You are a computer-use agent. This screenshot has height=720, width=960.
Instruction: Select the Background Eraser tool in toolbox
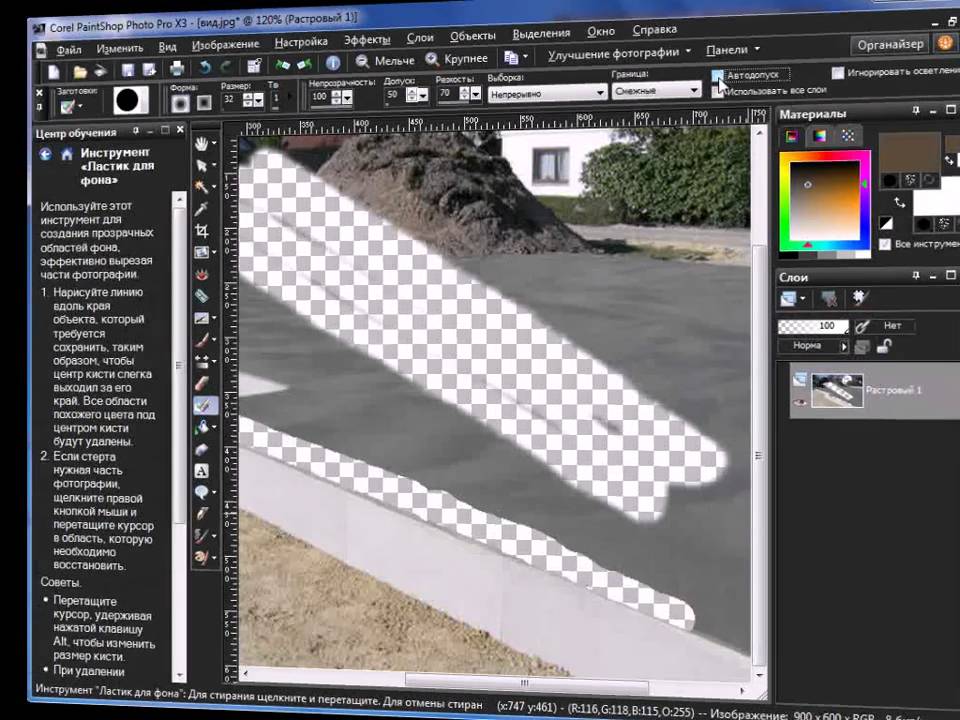click(204, 405)
